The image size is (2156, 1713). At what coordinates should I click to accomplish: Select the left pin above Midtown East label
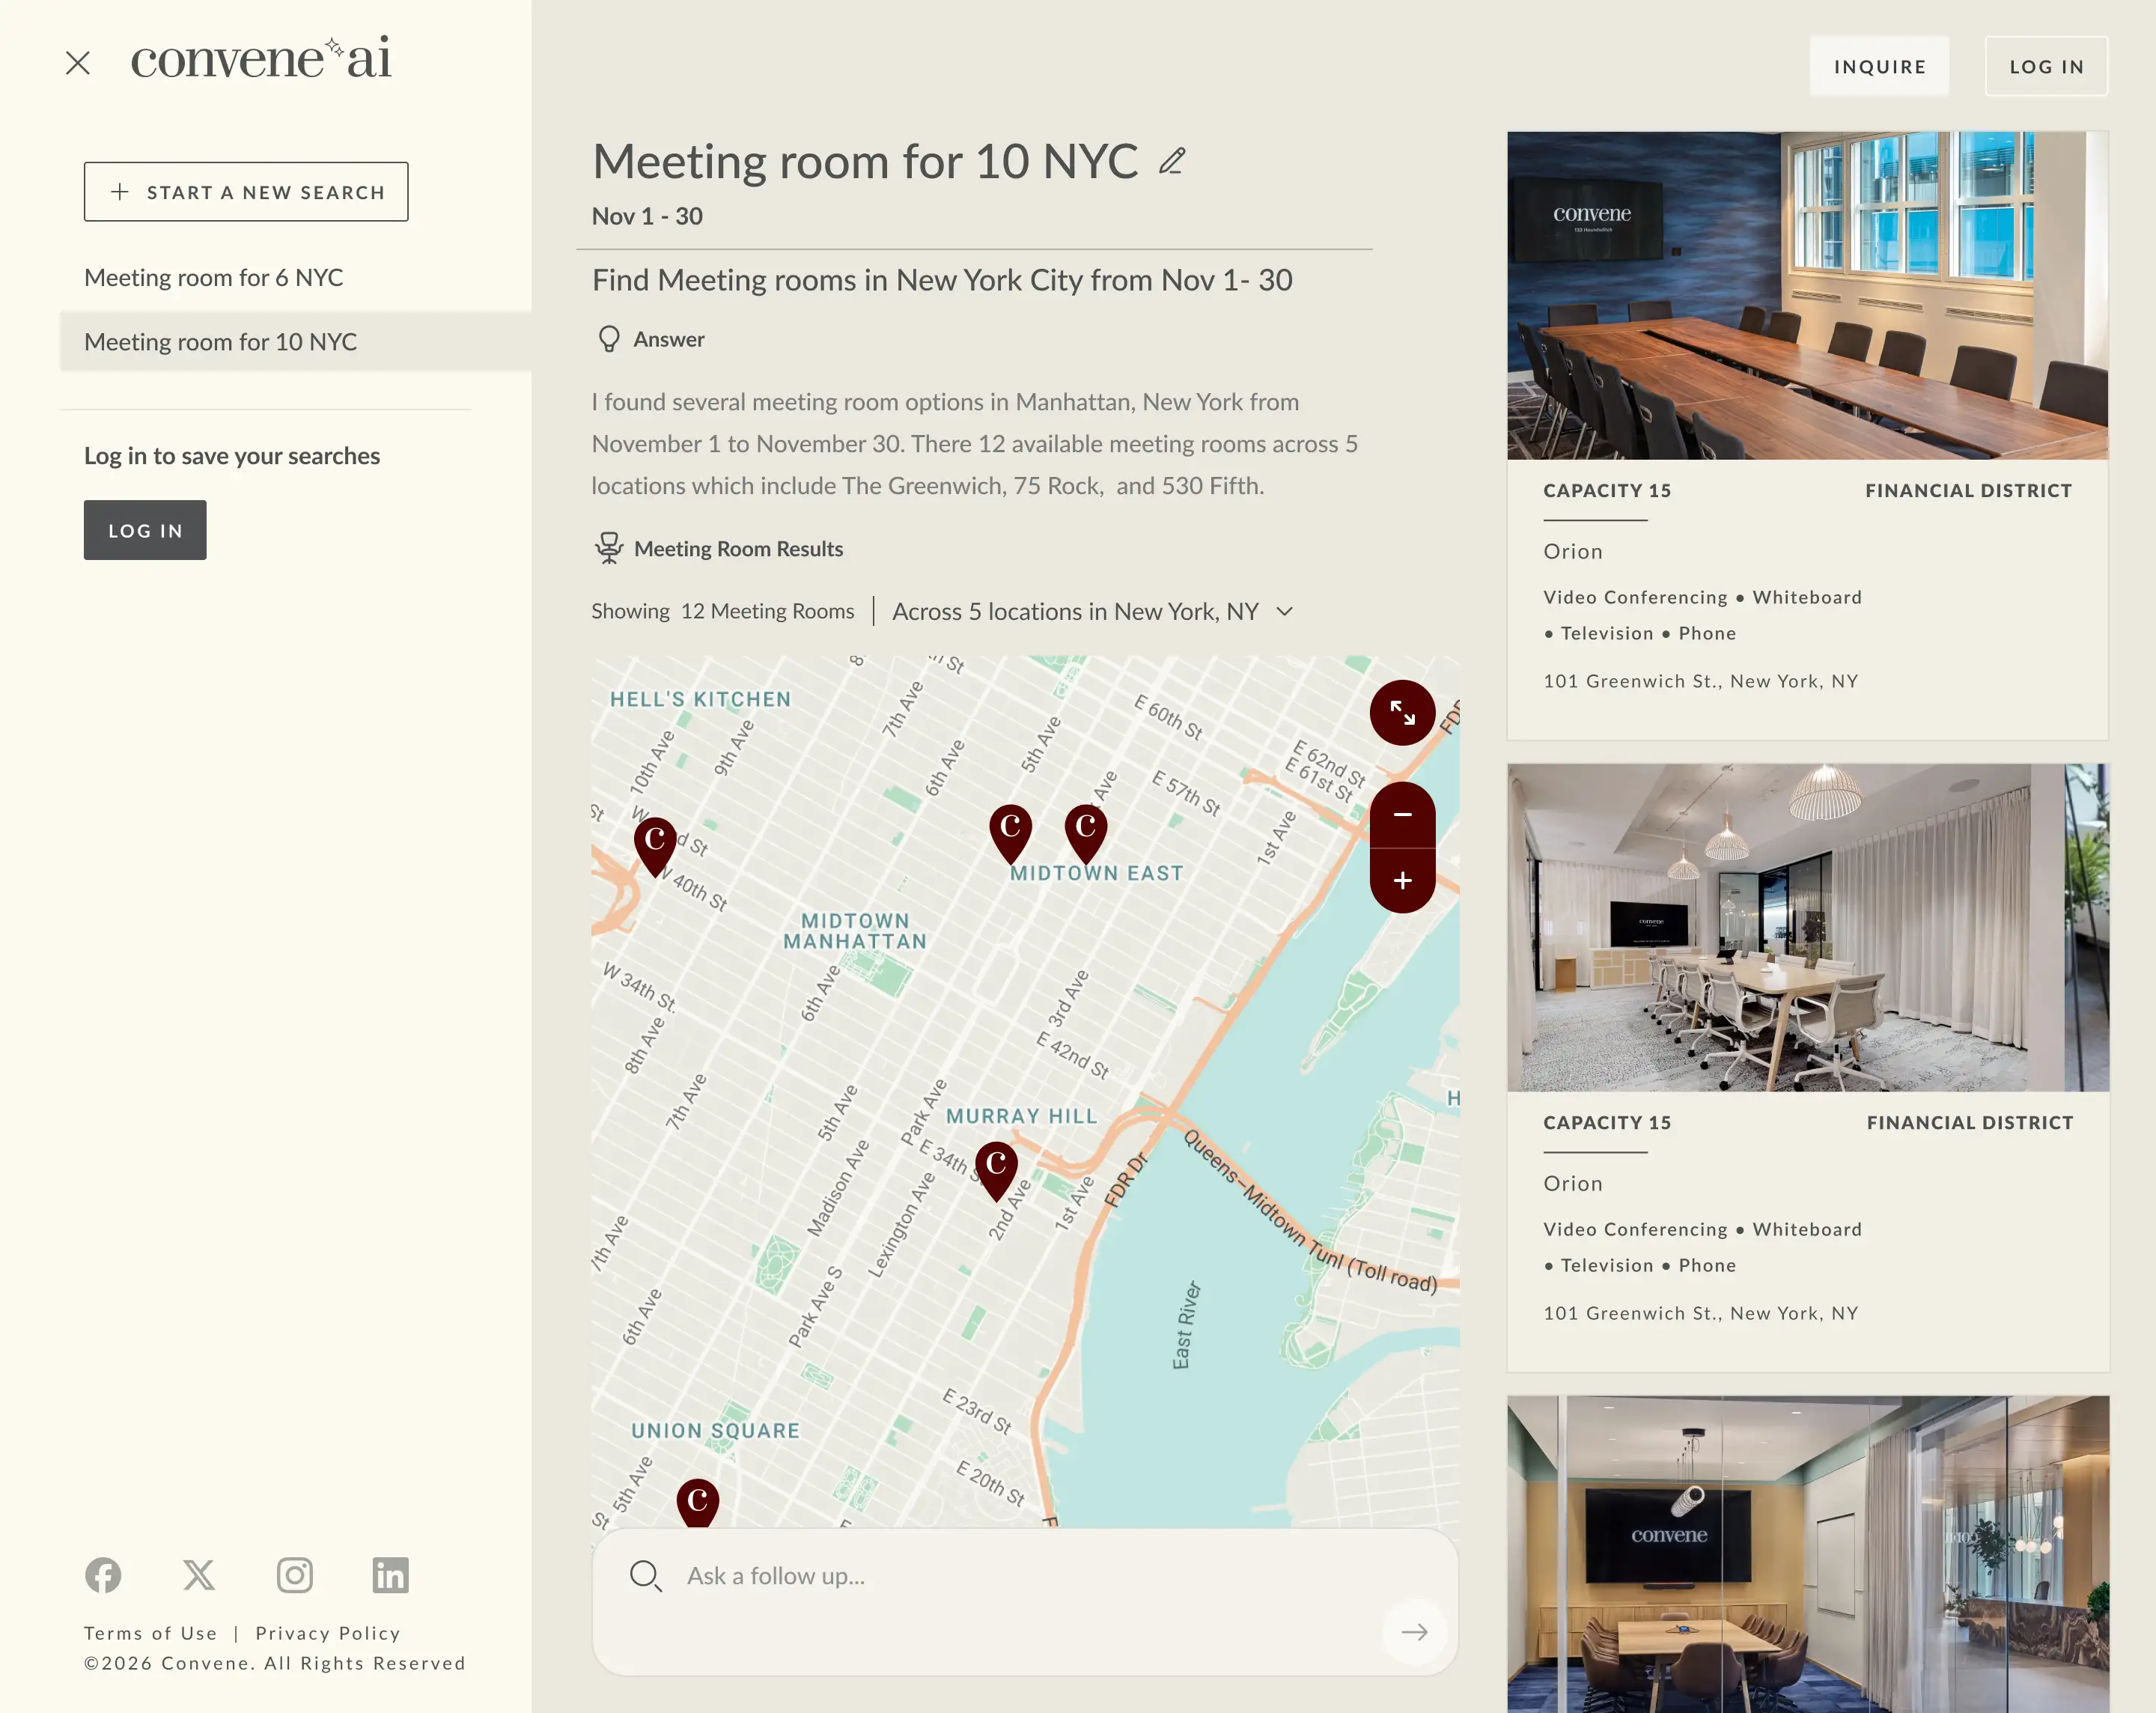pyautogui.click(x=1010, y=834)
